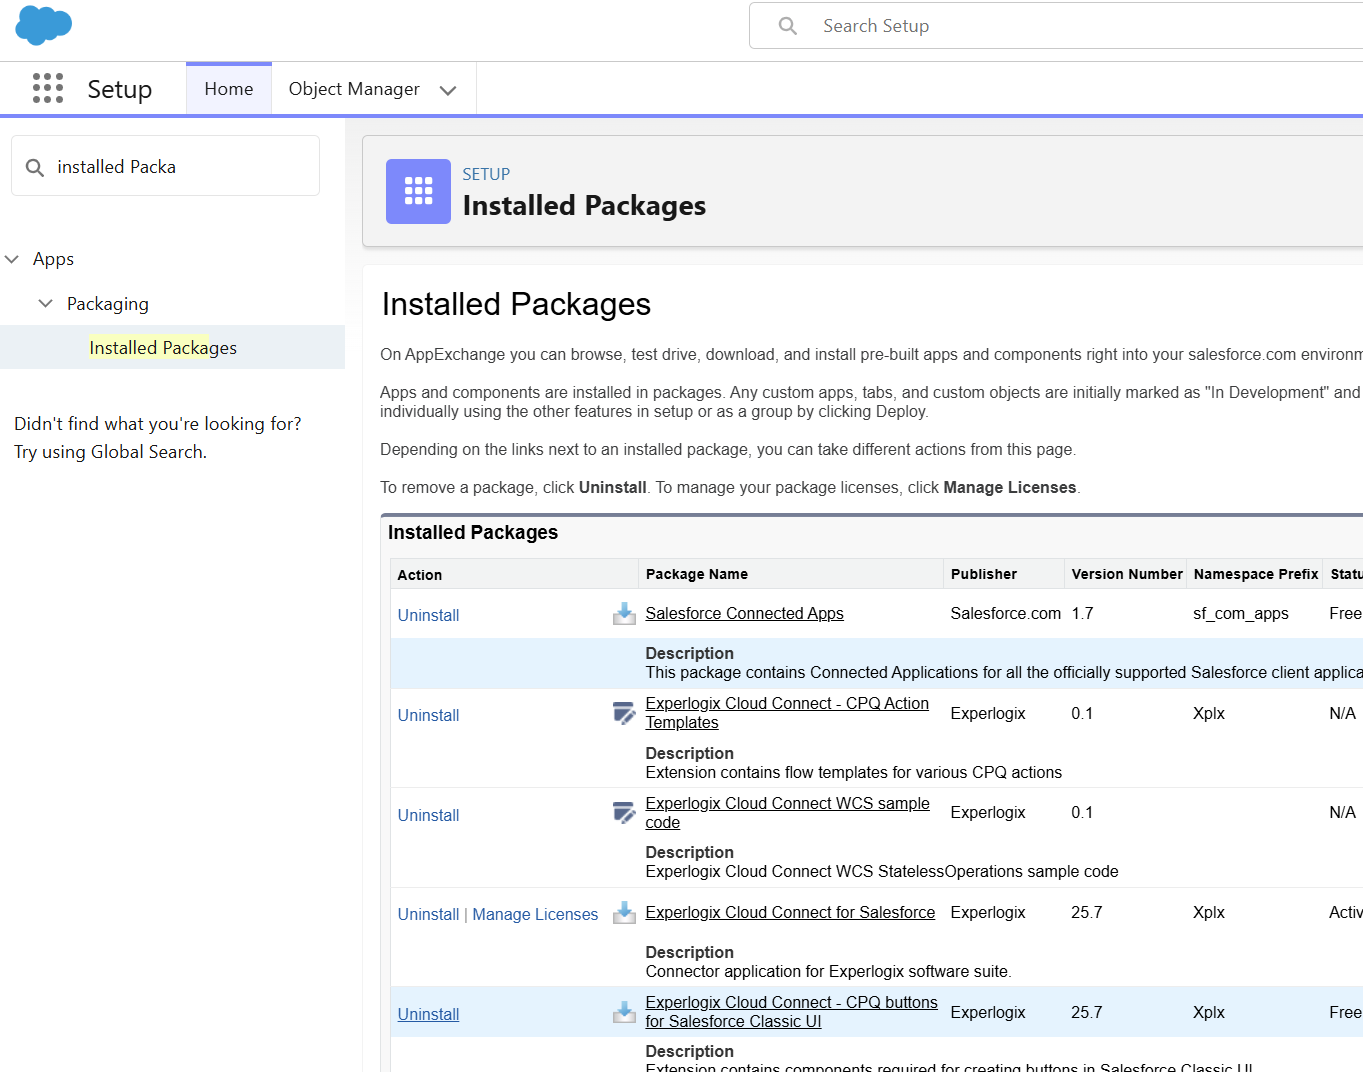Open the App Launcher dots grid
The image size is (1363, 1072).
click(x=48, y=88)
